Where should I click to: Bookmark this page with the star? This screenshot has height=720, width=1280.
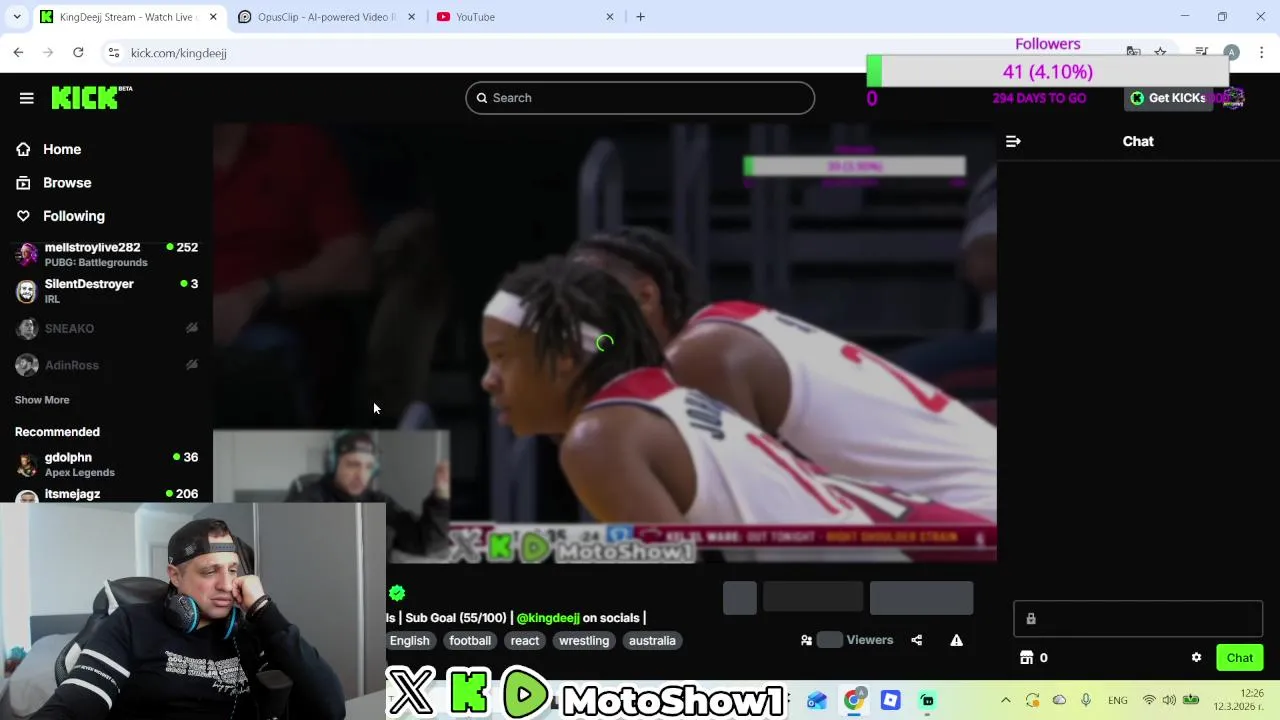[1160, 52]
